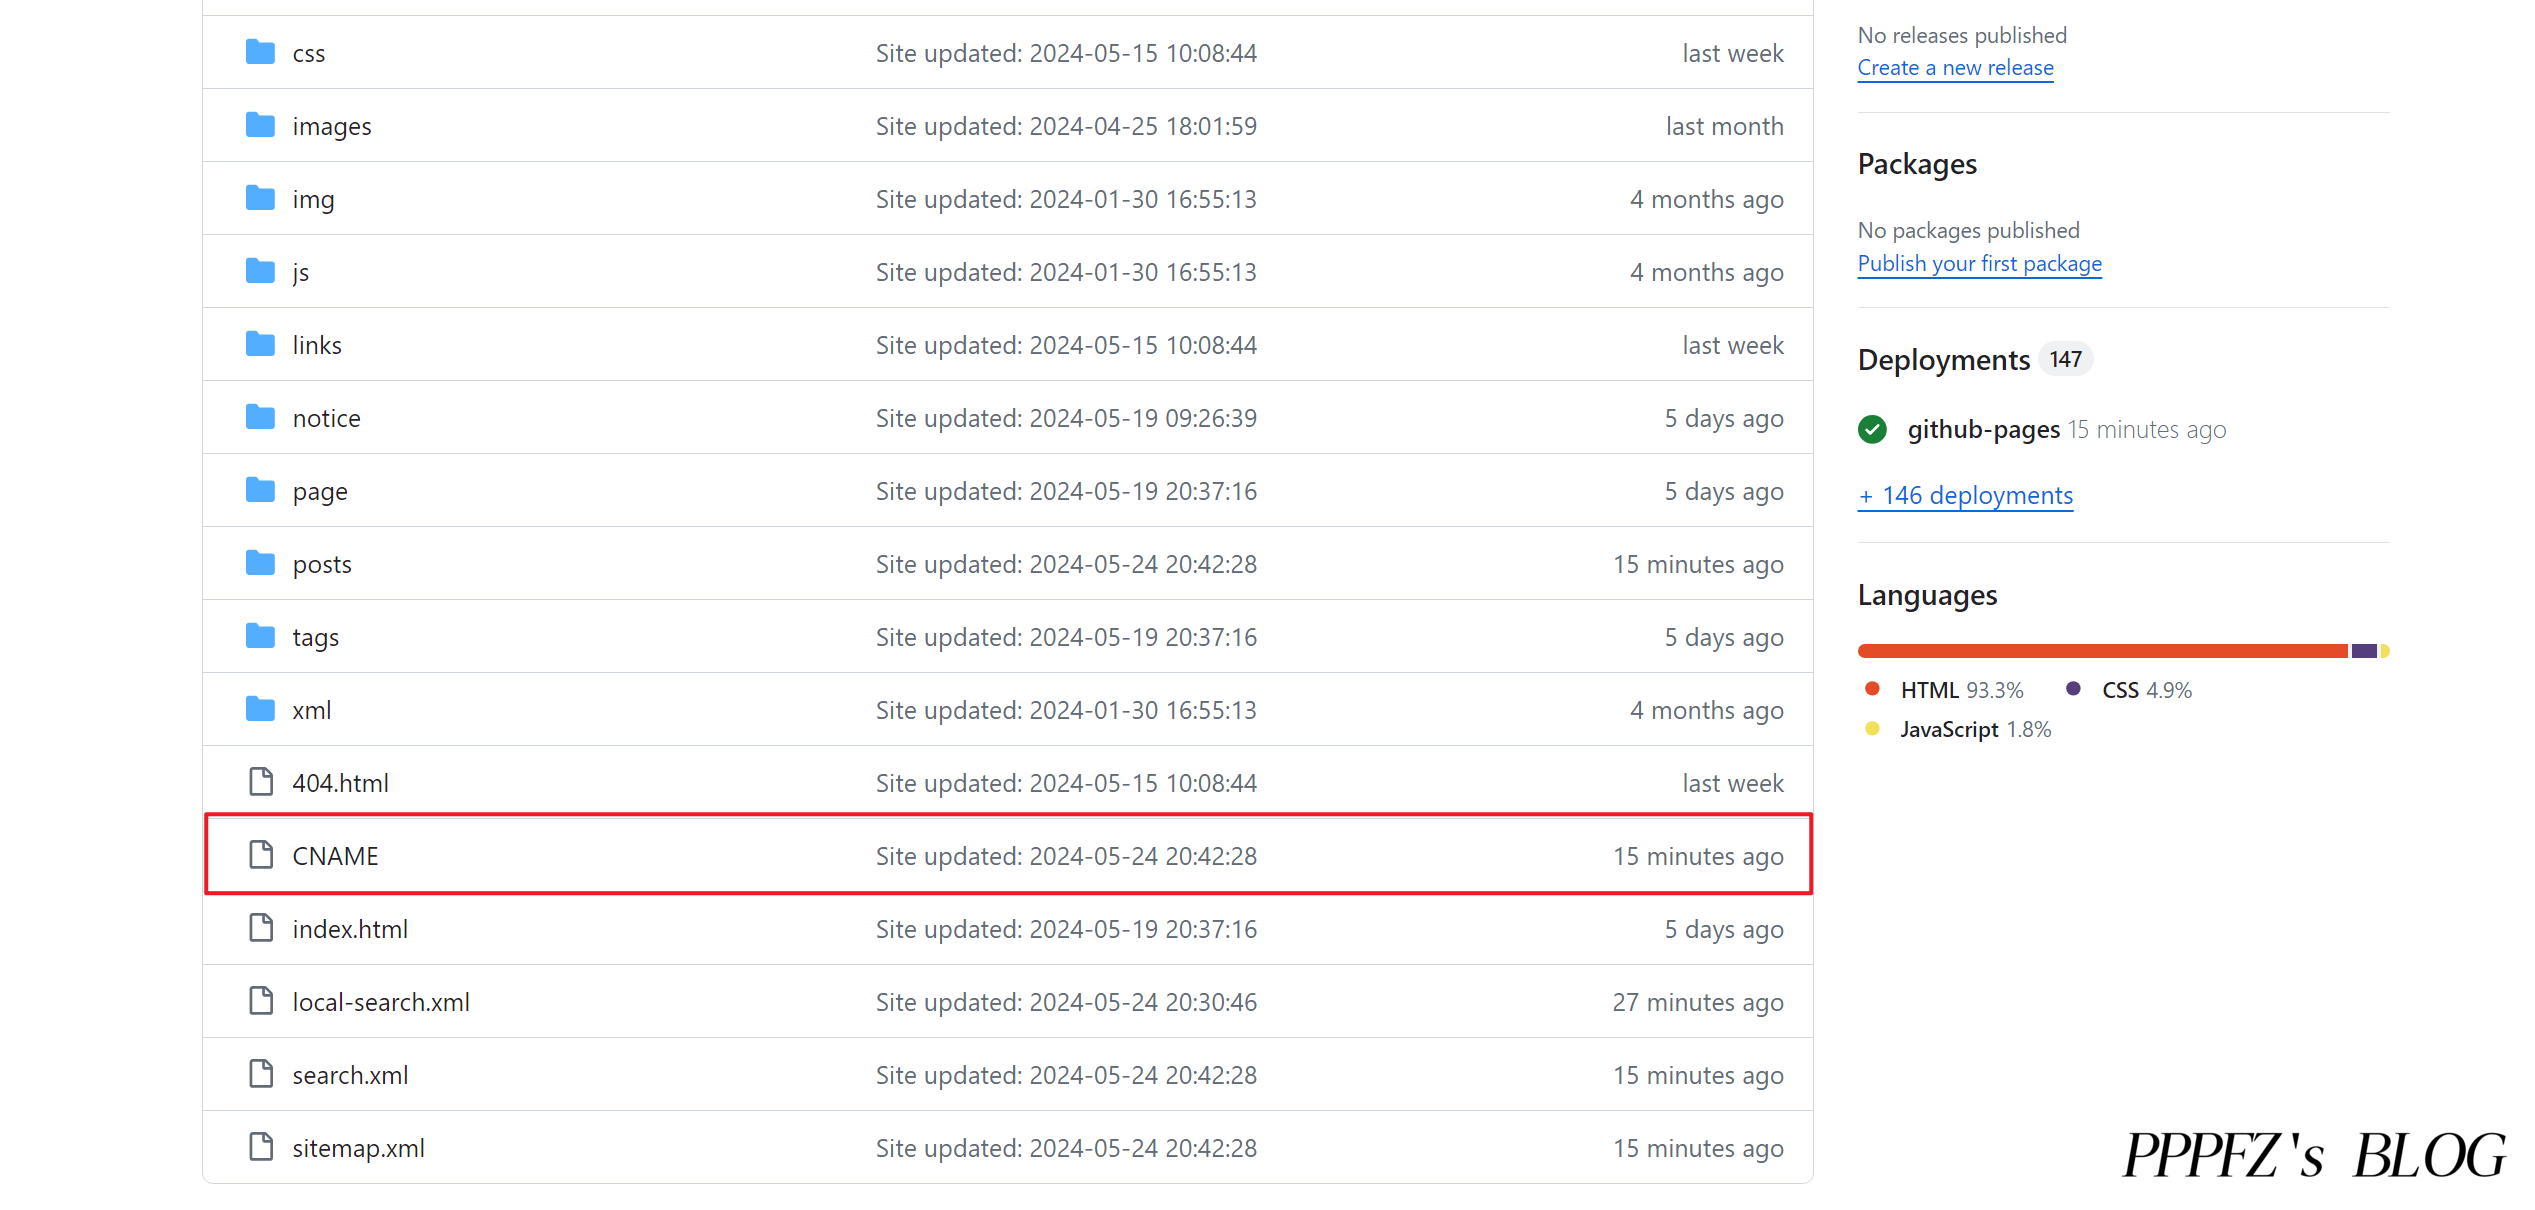The image size is (2535, 1210).
Task: Click the CNAME file entry
Action: (x=336, y=856)
